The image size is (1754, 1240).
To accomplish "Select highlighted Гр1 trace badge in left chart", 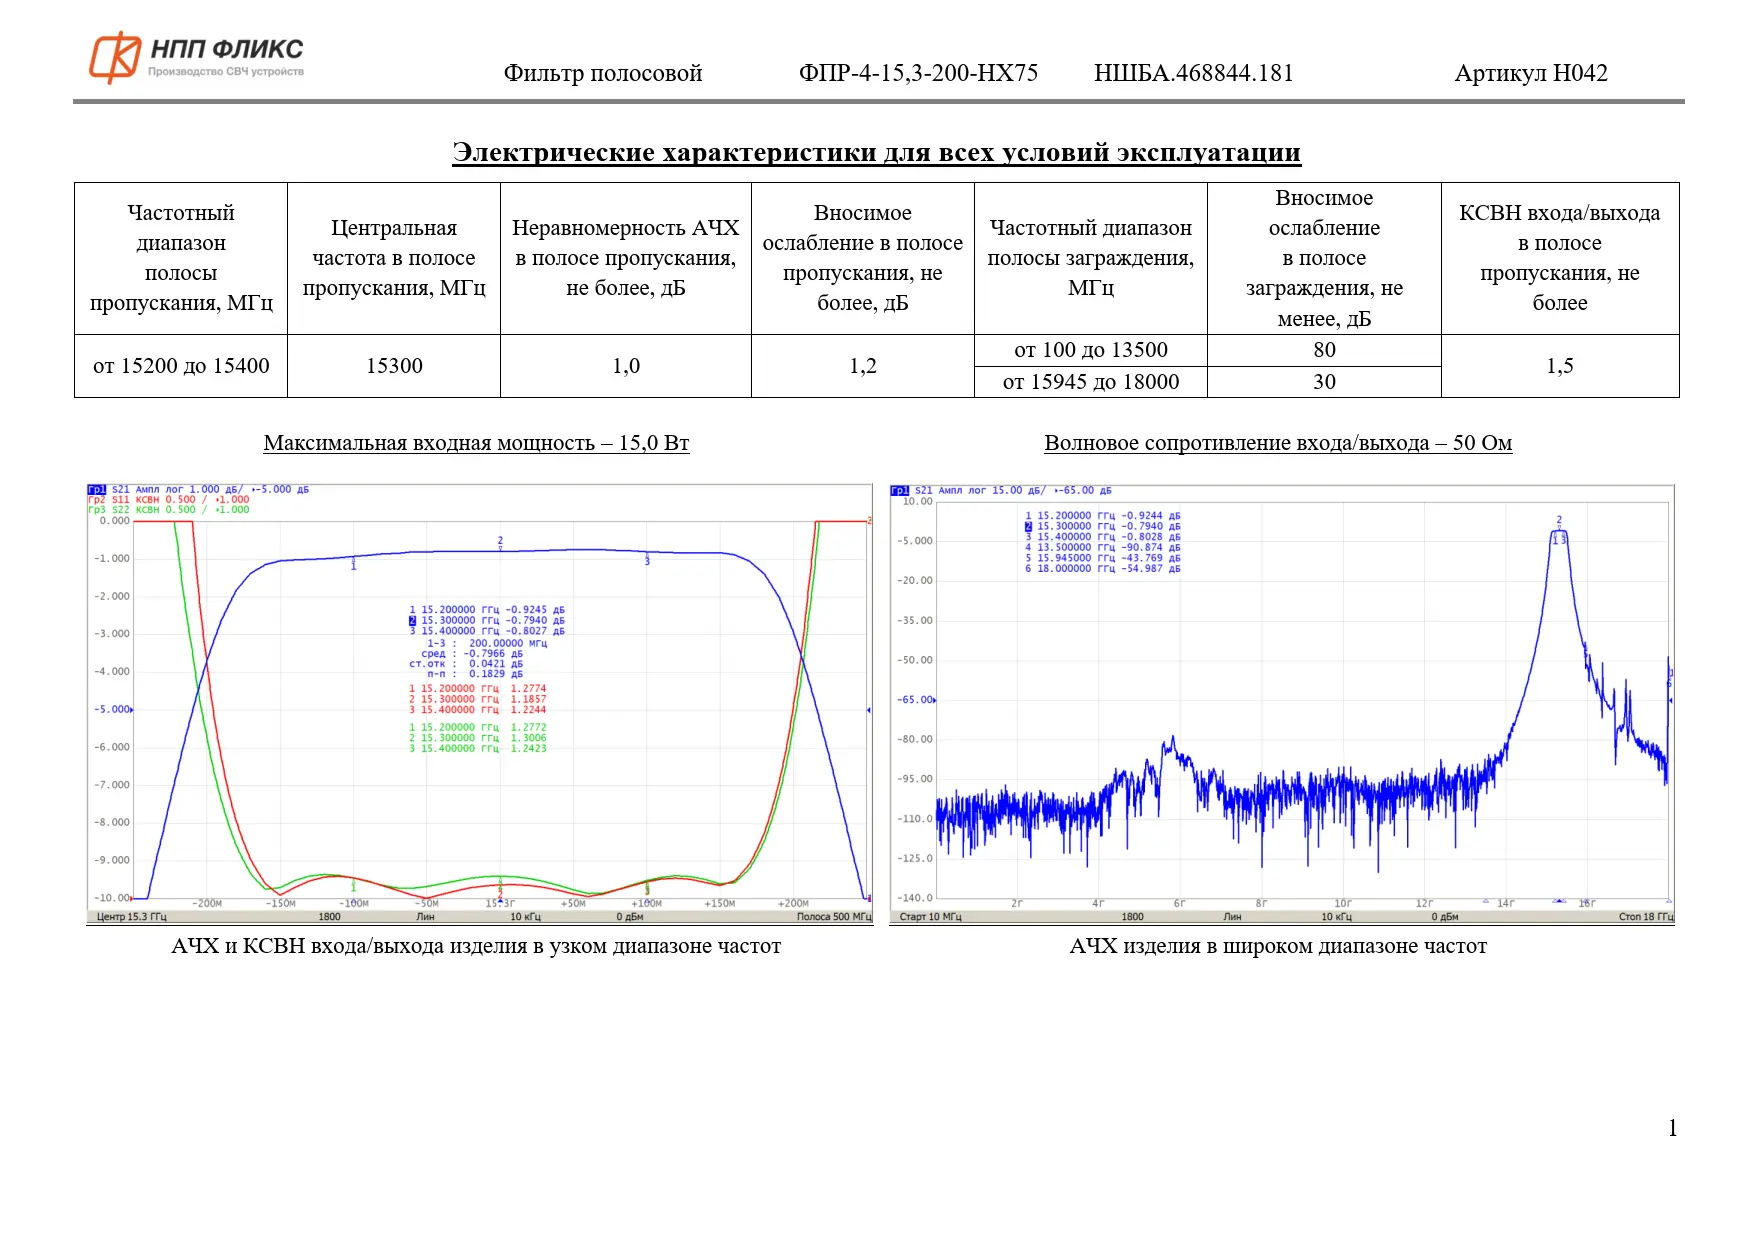I will pyautogui.click(x=96, y=490).
